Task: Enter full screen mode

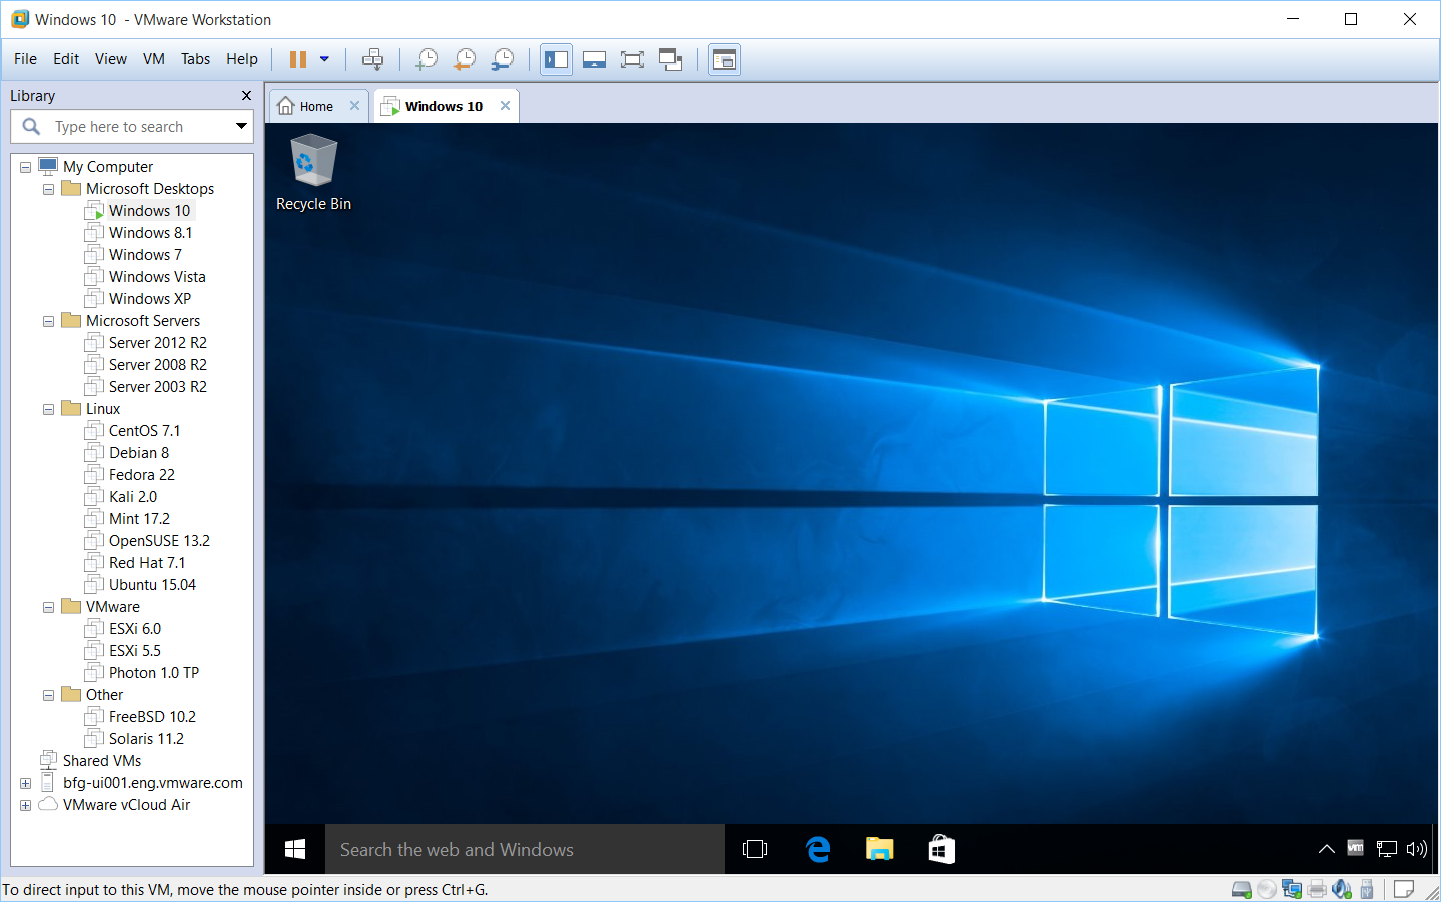Action: (632, 59)
